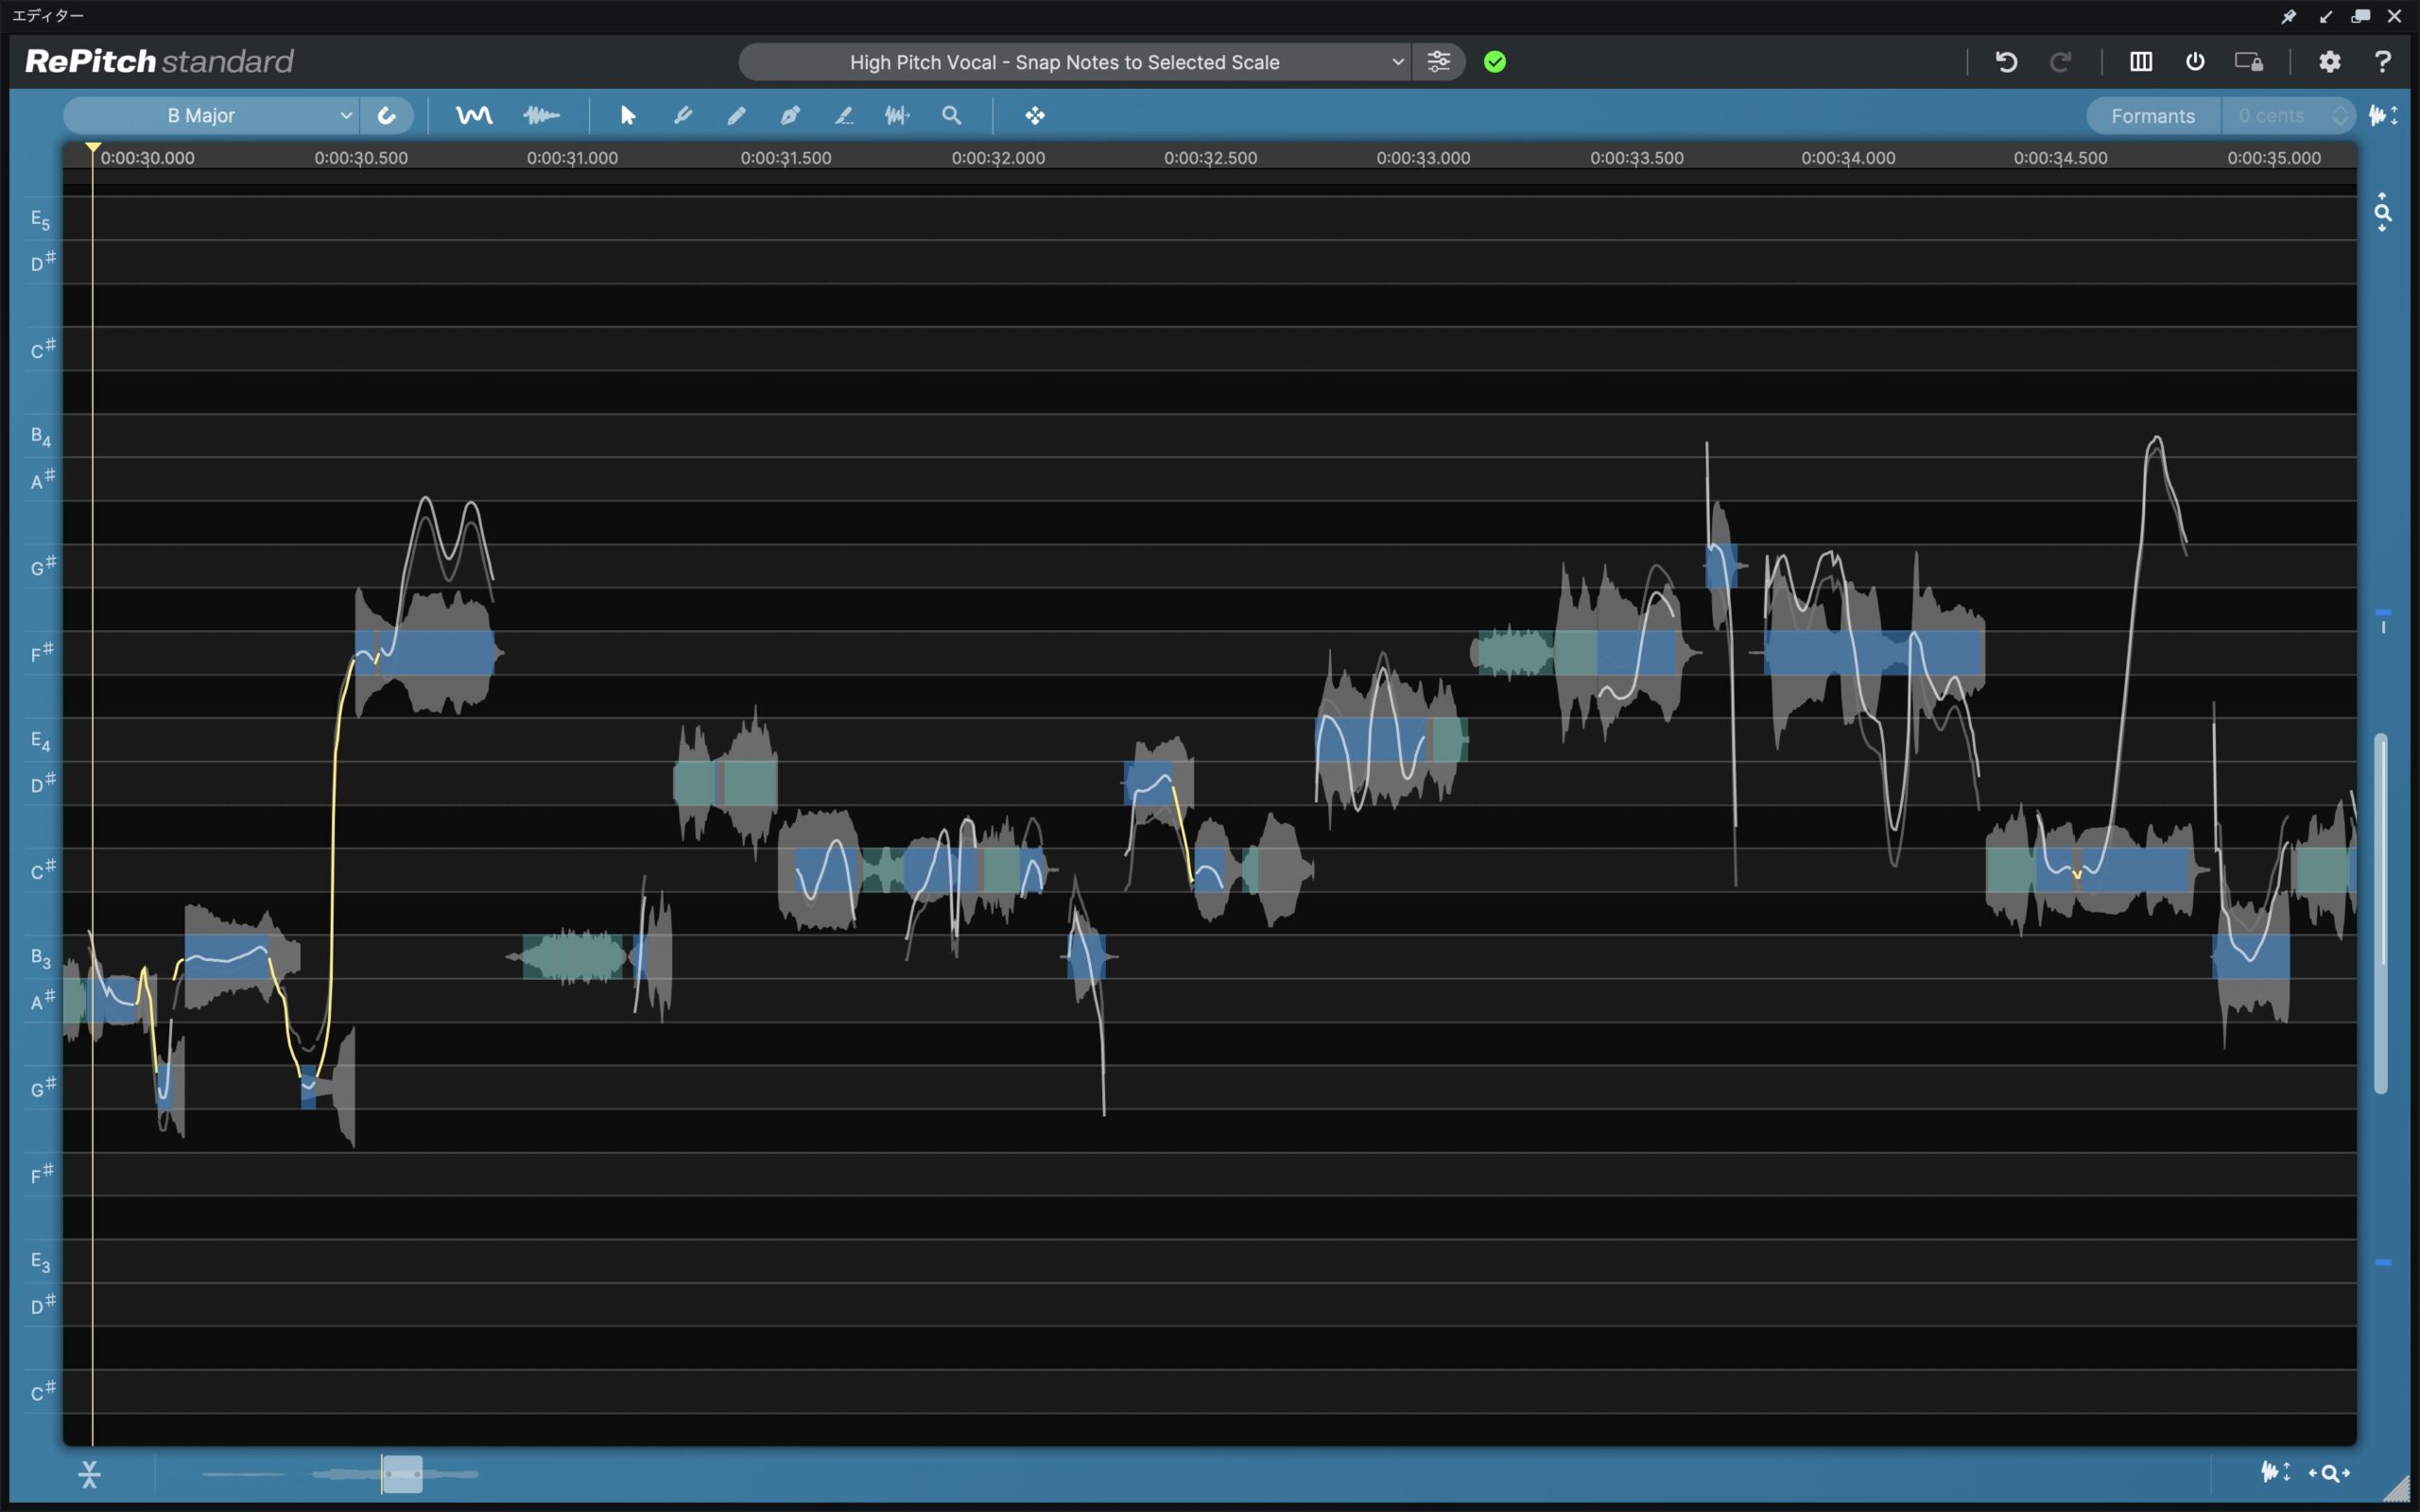The width and height of the screenshot is (2420, 1512).
Task: Click bottom-left center playhead icon
Action: click(x=89, y=1474)
